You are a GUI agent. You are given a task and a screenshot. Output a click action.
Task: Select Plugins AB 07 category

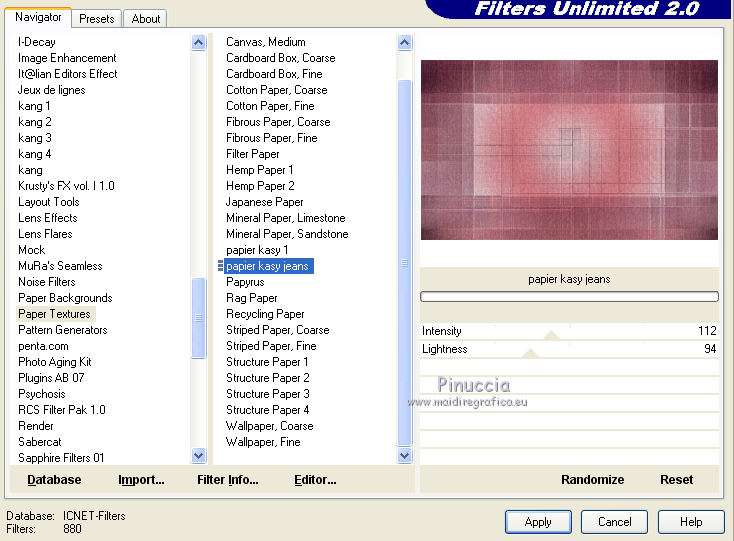(51, 378)
